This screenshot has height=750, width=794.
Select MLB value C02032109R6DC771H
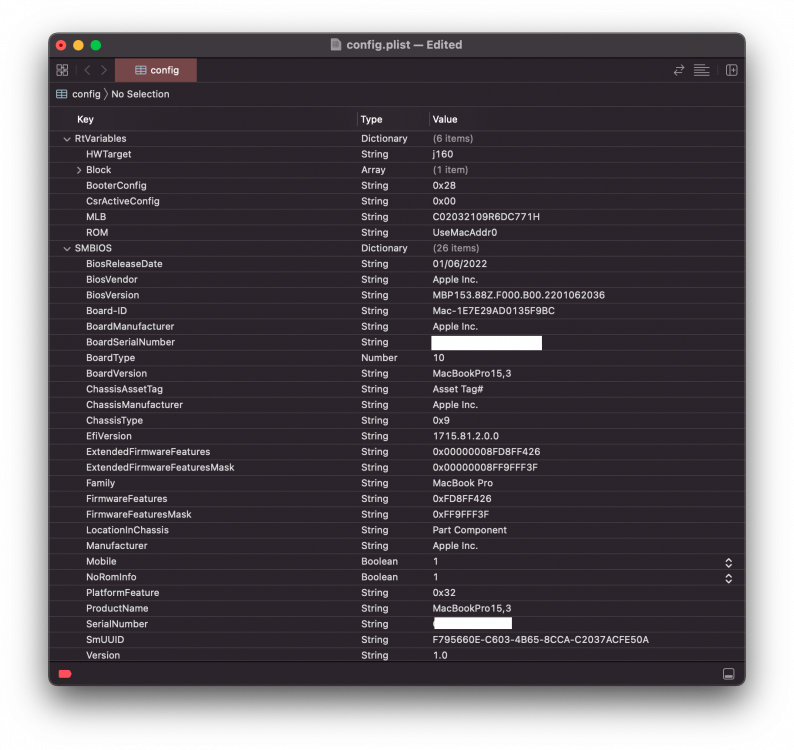(x=486, y=217)
